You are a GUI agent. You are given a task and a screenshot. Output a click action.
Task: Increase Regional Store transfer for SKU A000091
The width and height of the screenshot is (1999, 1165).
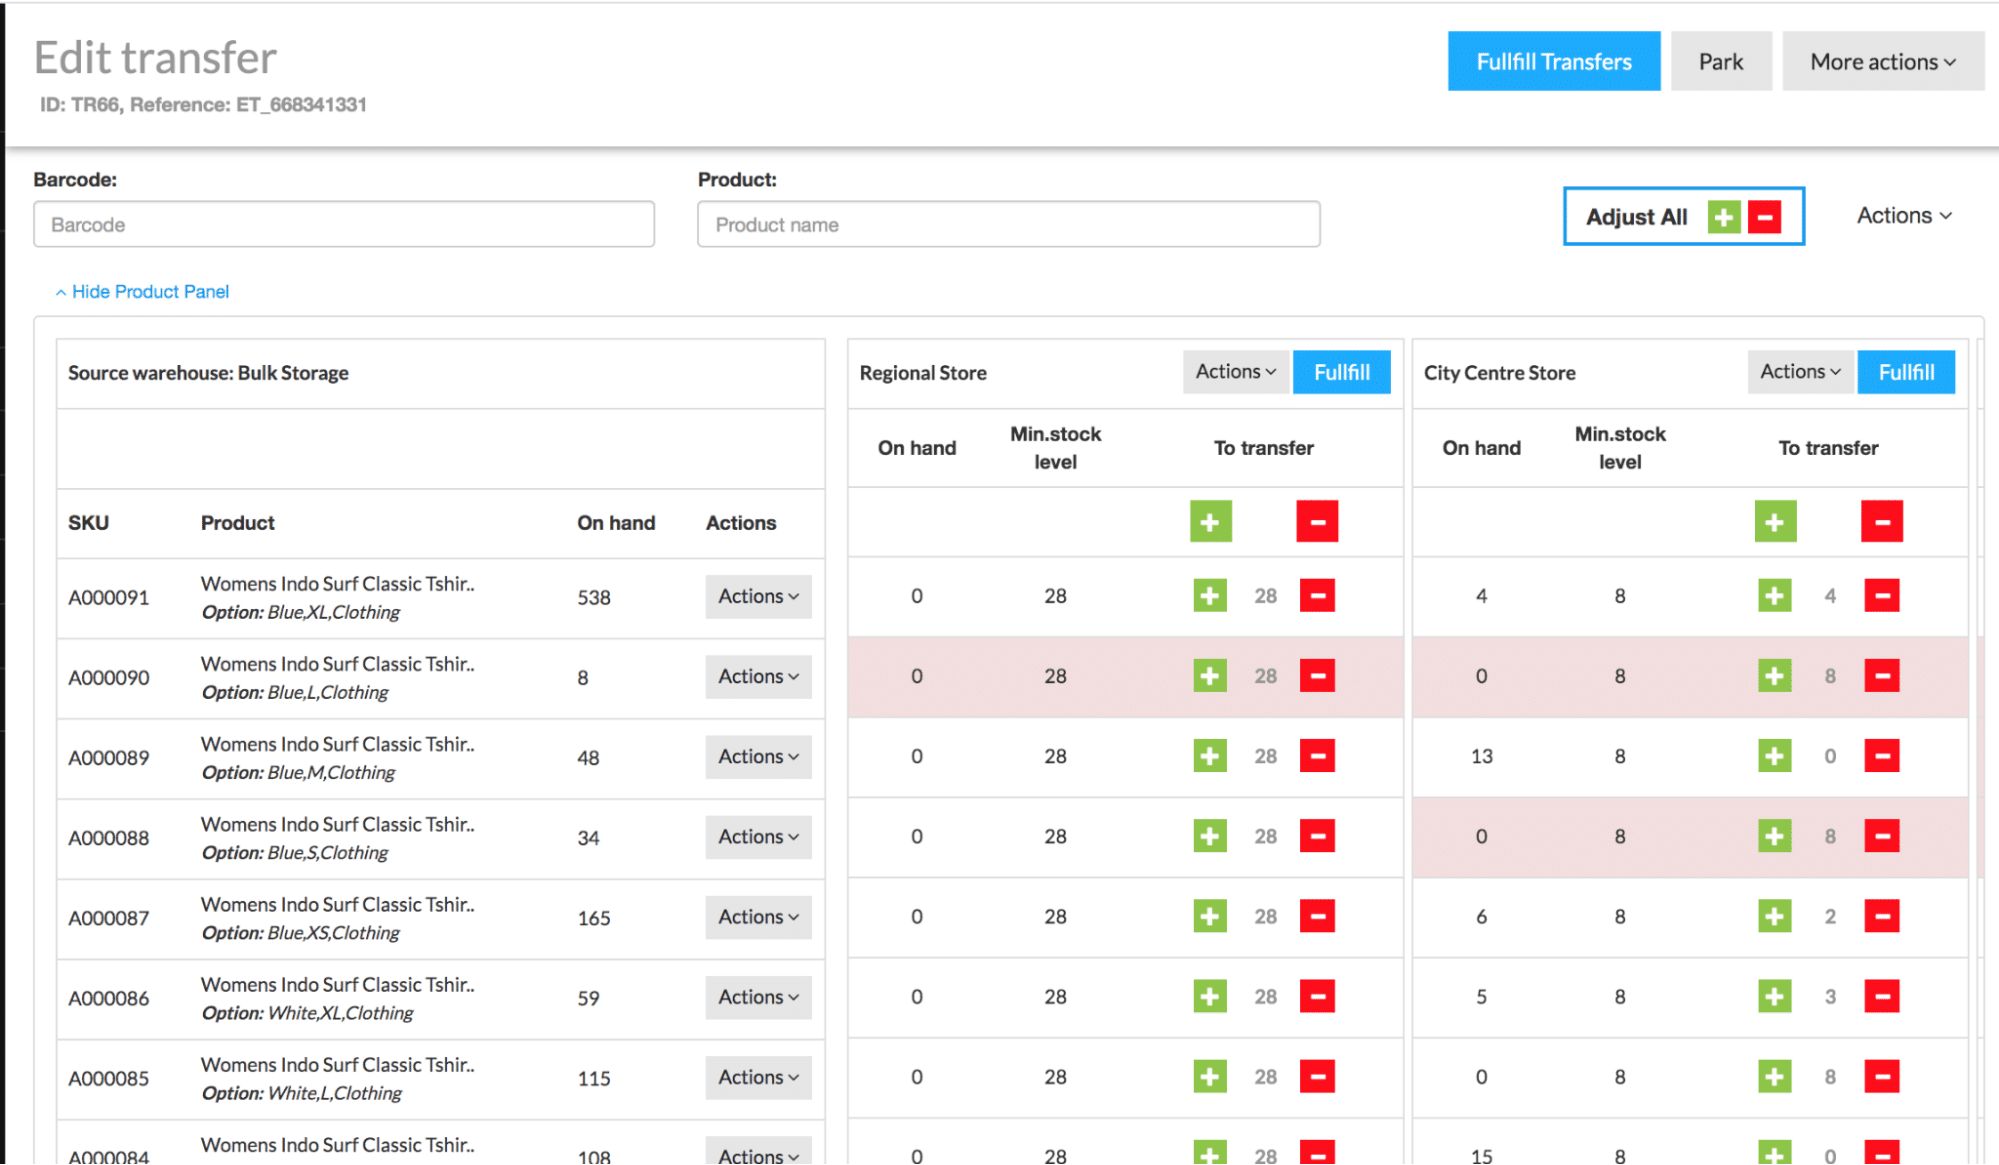coord(1210,596)
